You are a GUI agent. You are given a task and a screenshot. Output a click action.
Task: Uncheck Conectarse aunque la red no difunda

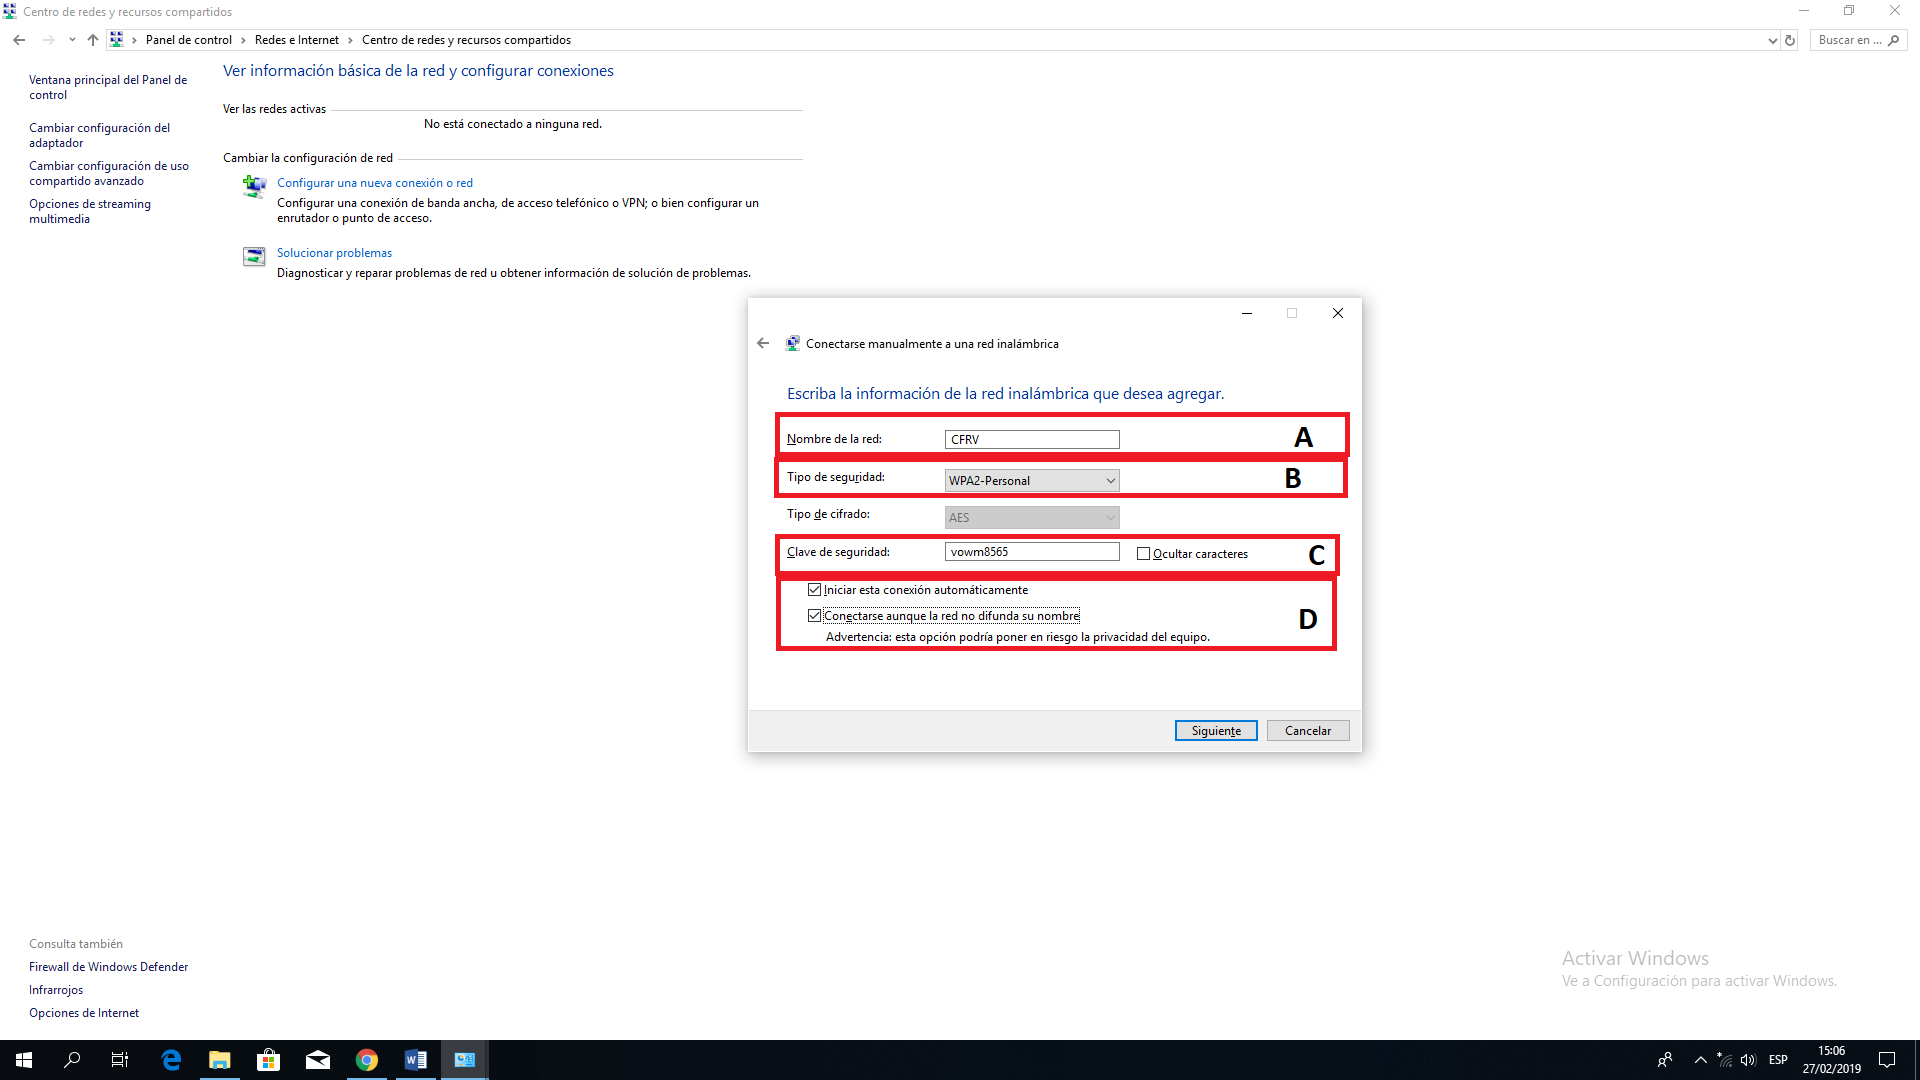pos(814,616)
